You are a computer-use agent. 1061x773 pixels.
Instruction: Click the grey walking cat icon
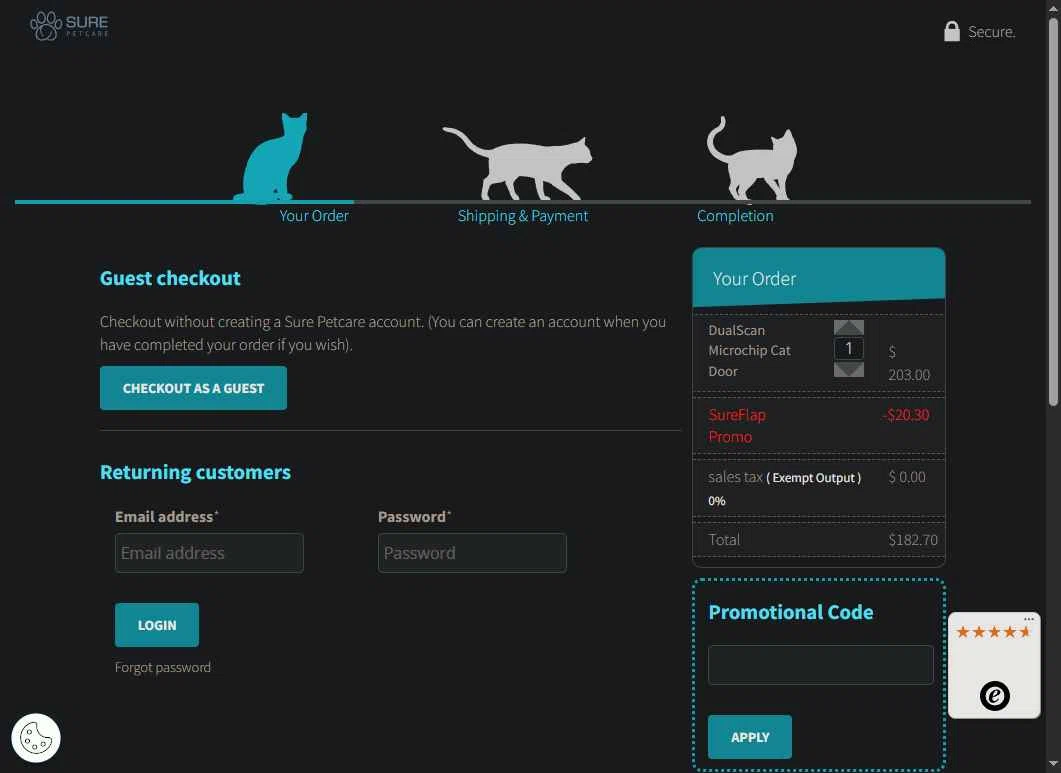(x=518, y=163)
